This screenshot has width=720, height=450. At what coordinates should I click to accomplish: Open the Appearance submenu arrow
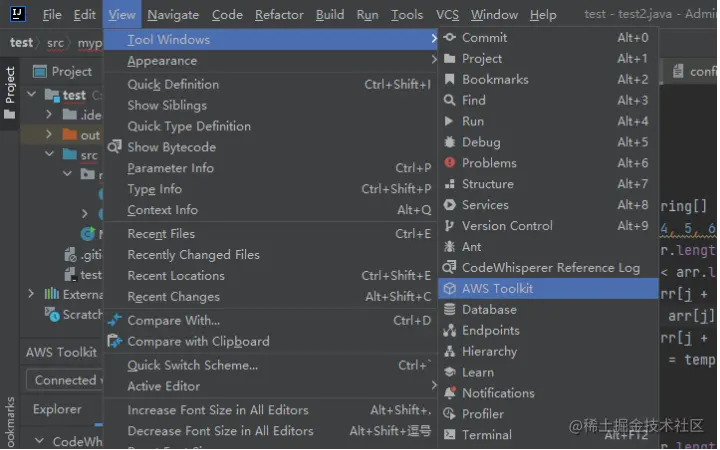(x=433, y=60)
